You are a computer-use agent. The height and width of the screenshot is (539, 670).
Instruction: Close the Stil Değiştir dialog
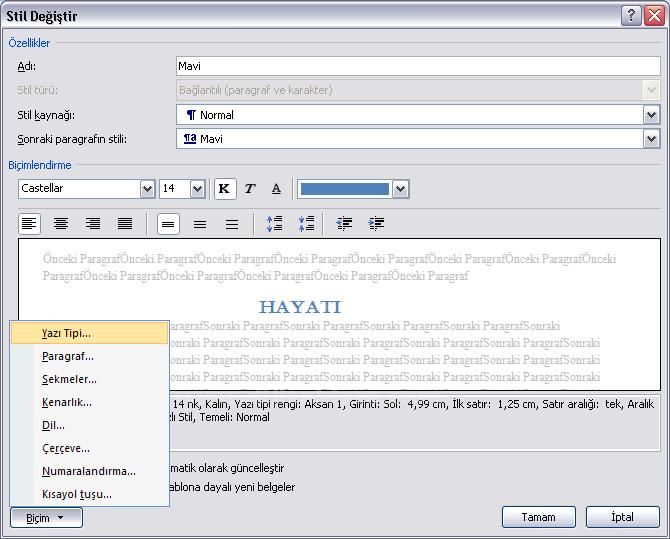(x=655, y=16)
